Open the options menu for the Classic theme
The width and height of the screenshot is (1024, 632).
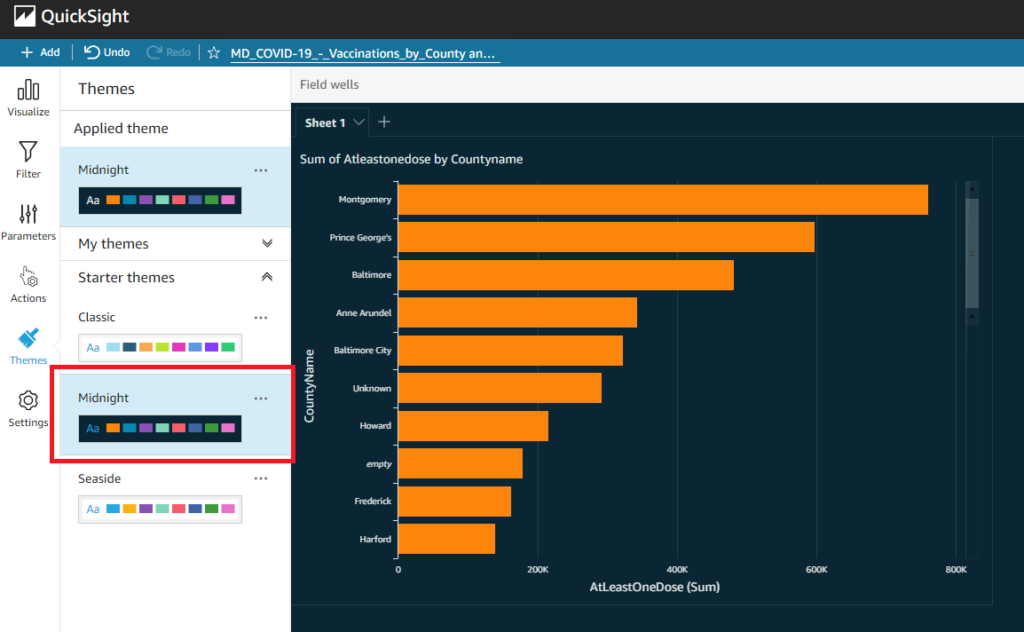coord(261,317)
